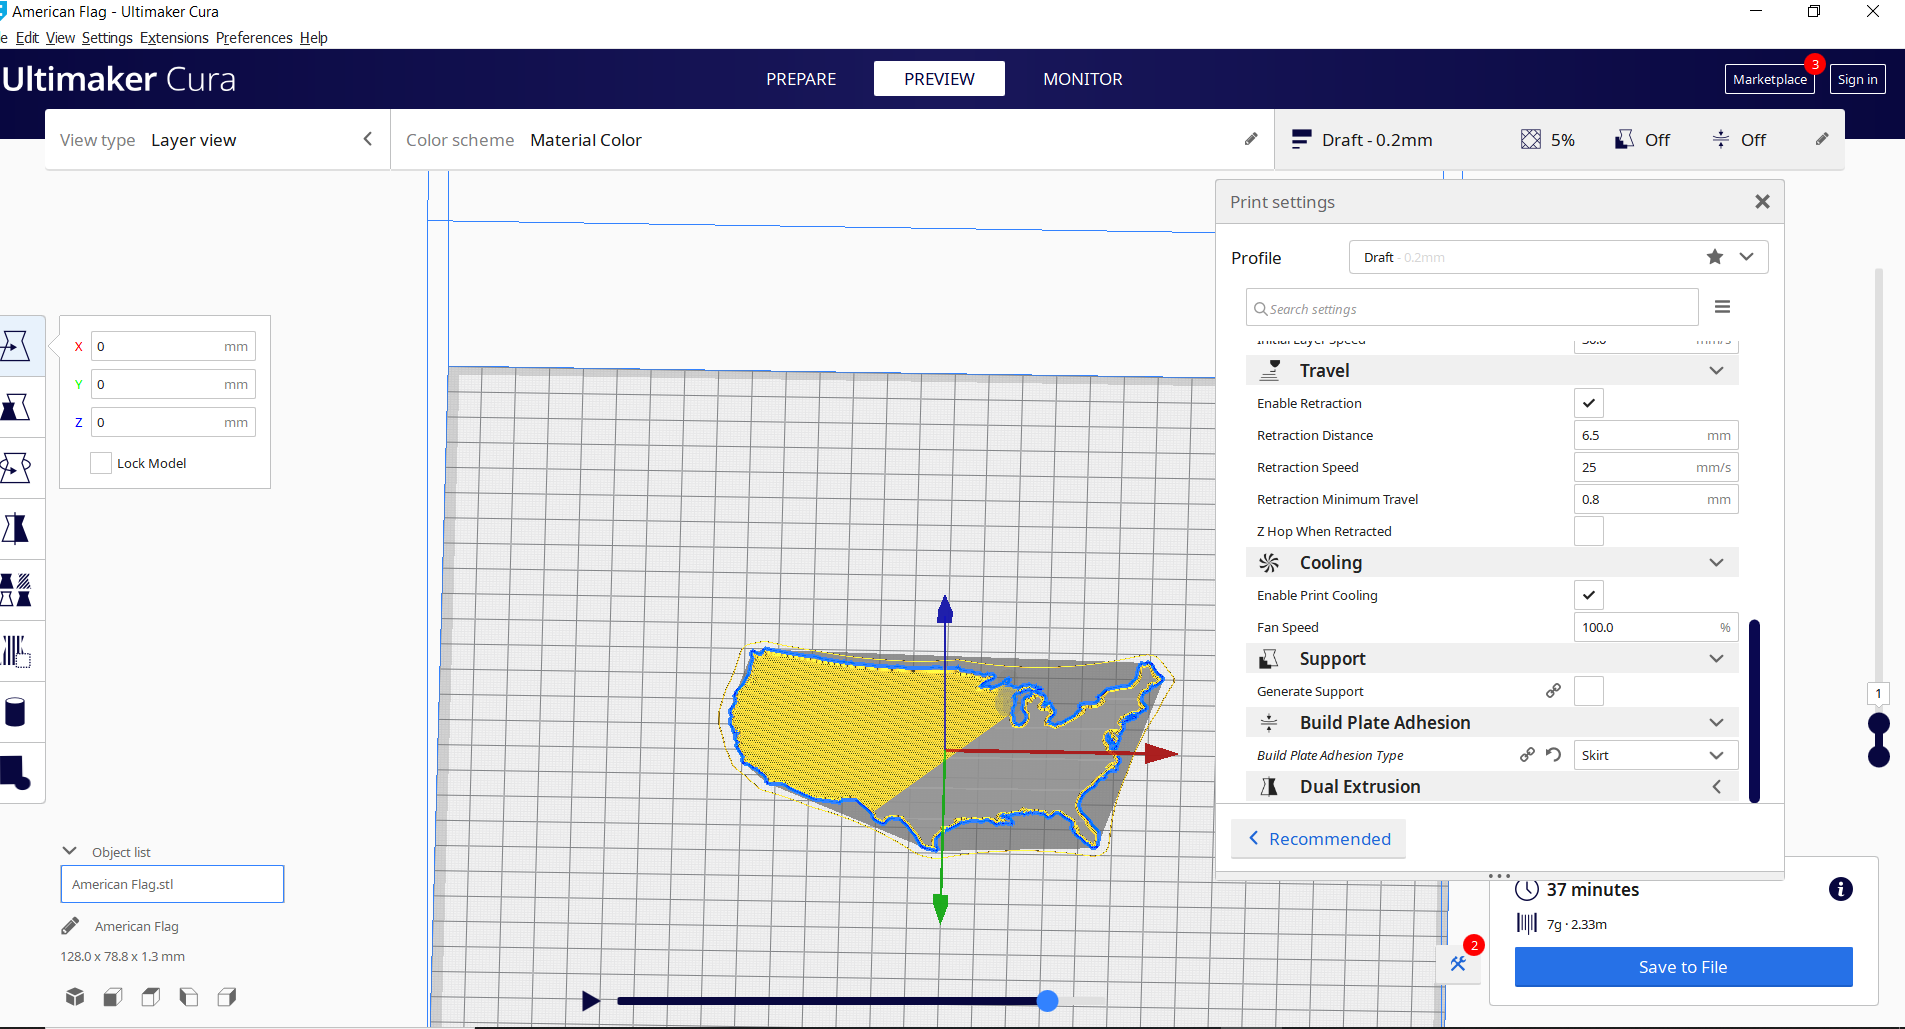1905x1029 pixels.
Task: Play the layer simulation
Action: point(590,1001)
